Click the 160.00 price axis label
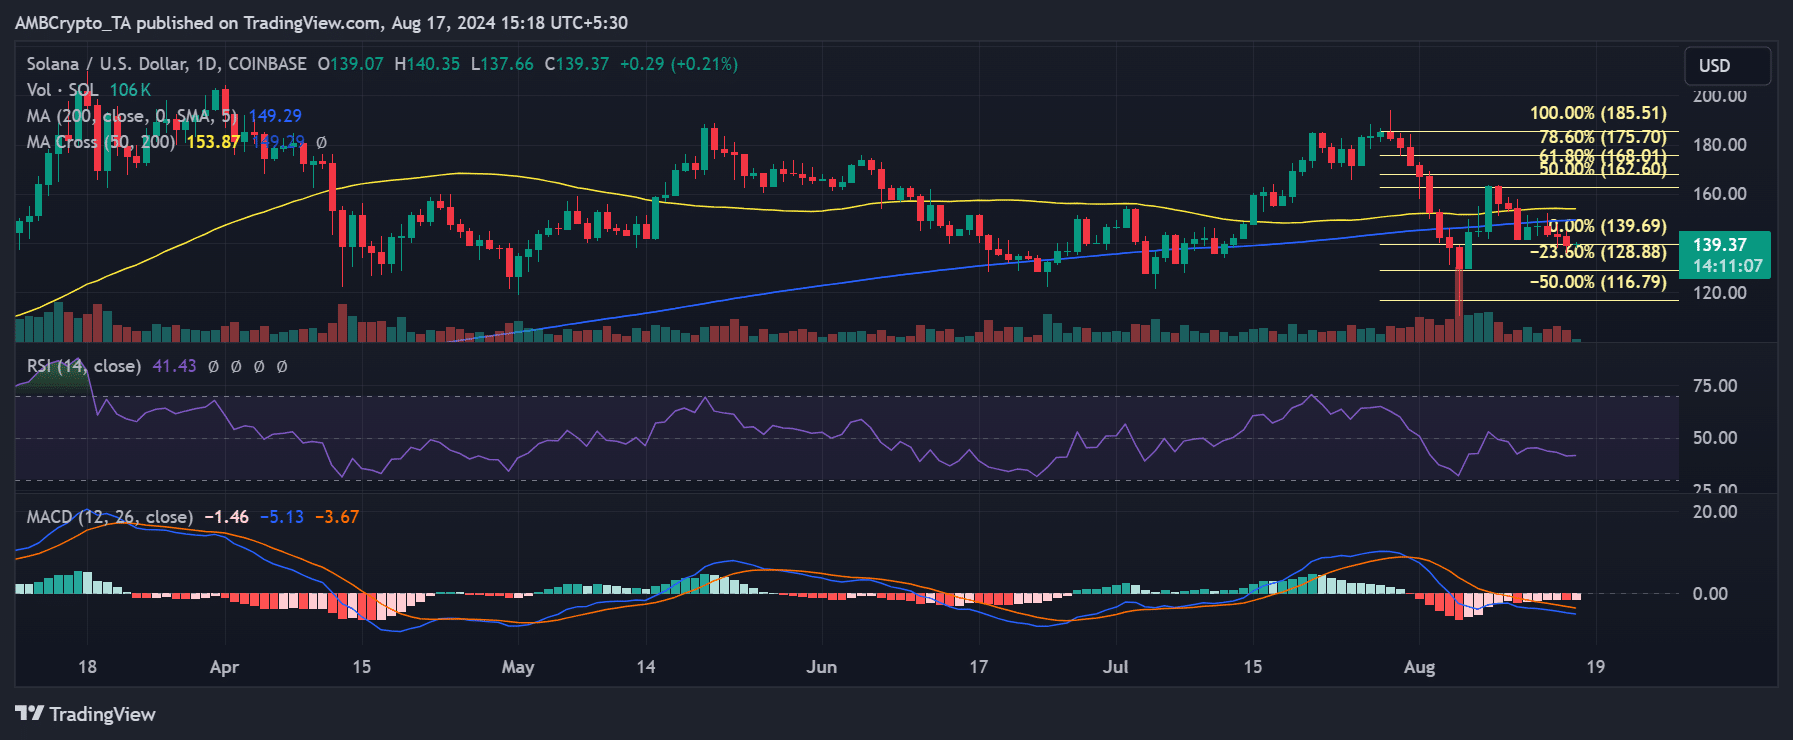 coord(1720,194)
